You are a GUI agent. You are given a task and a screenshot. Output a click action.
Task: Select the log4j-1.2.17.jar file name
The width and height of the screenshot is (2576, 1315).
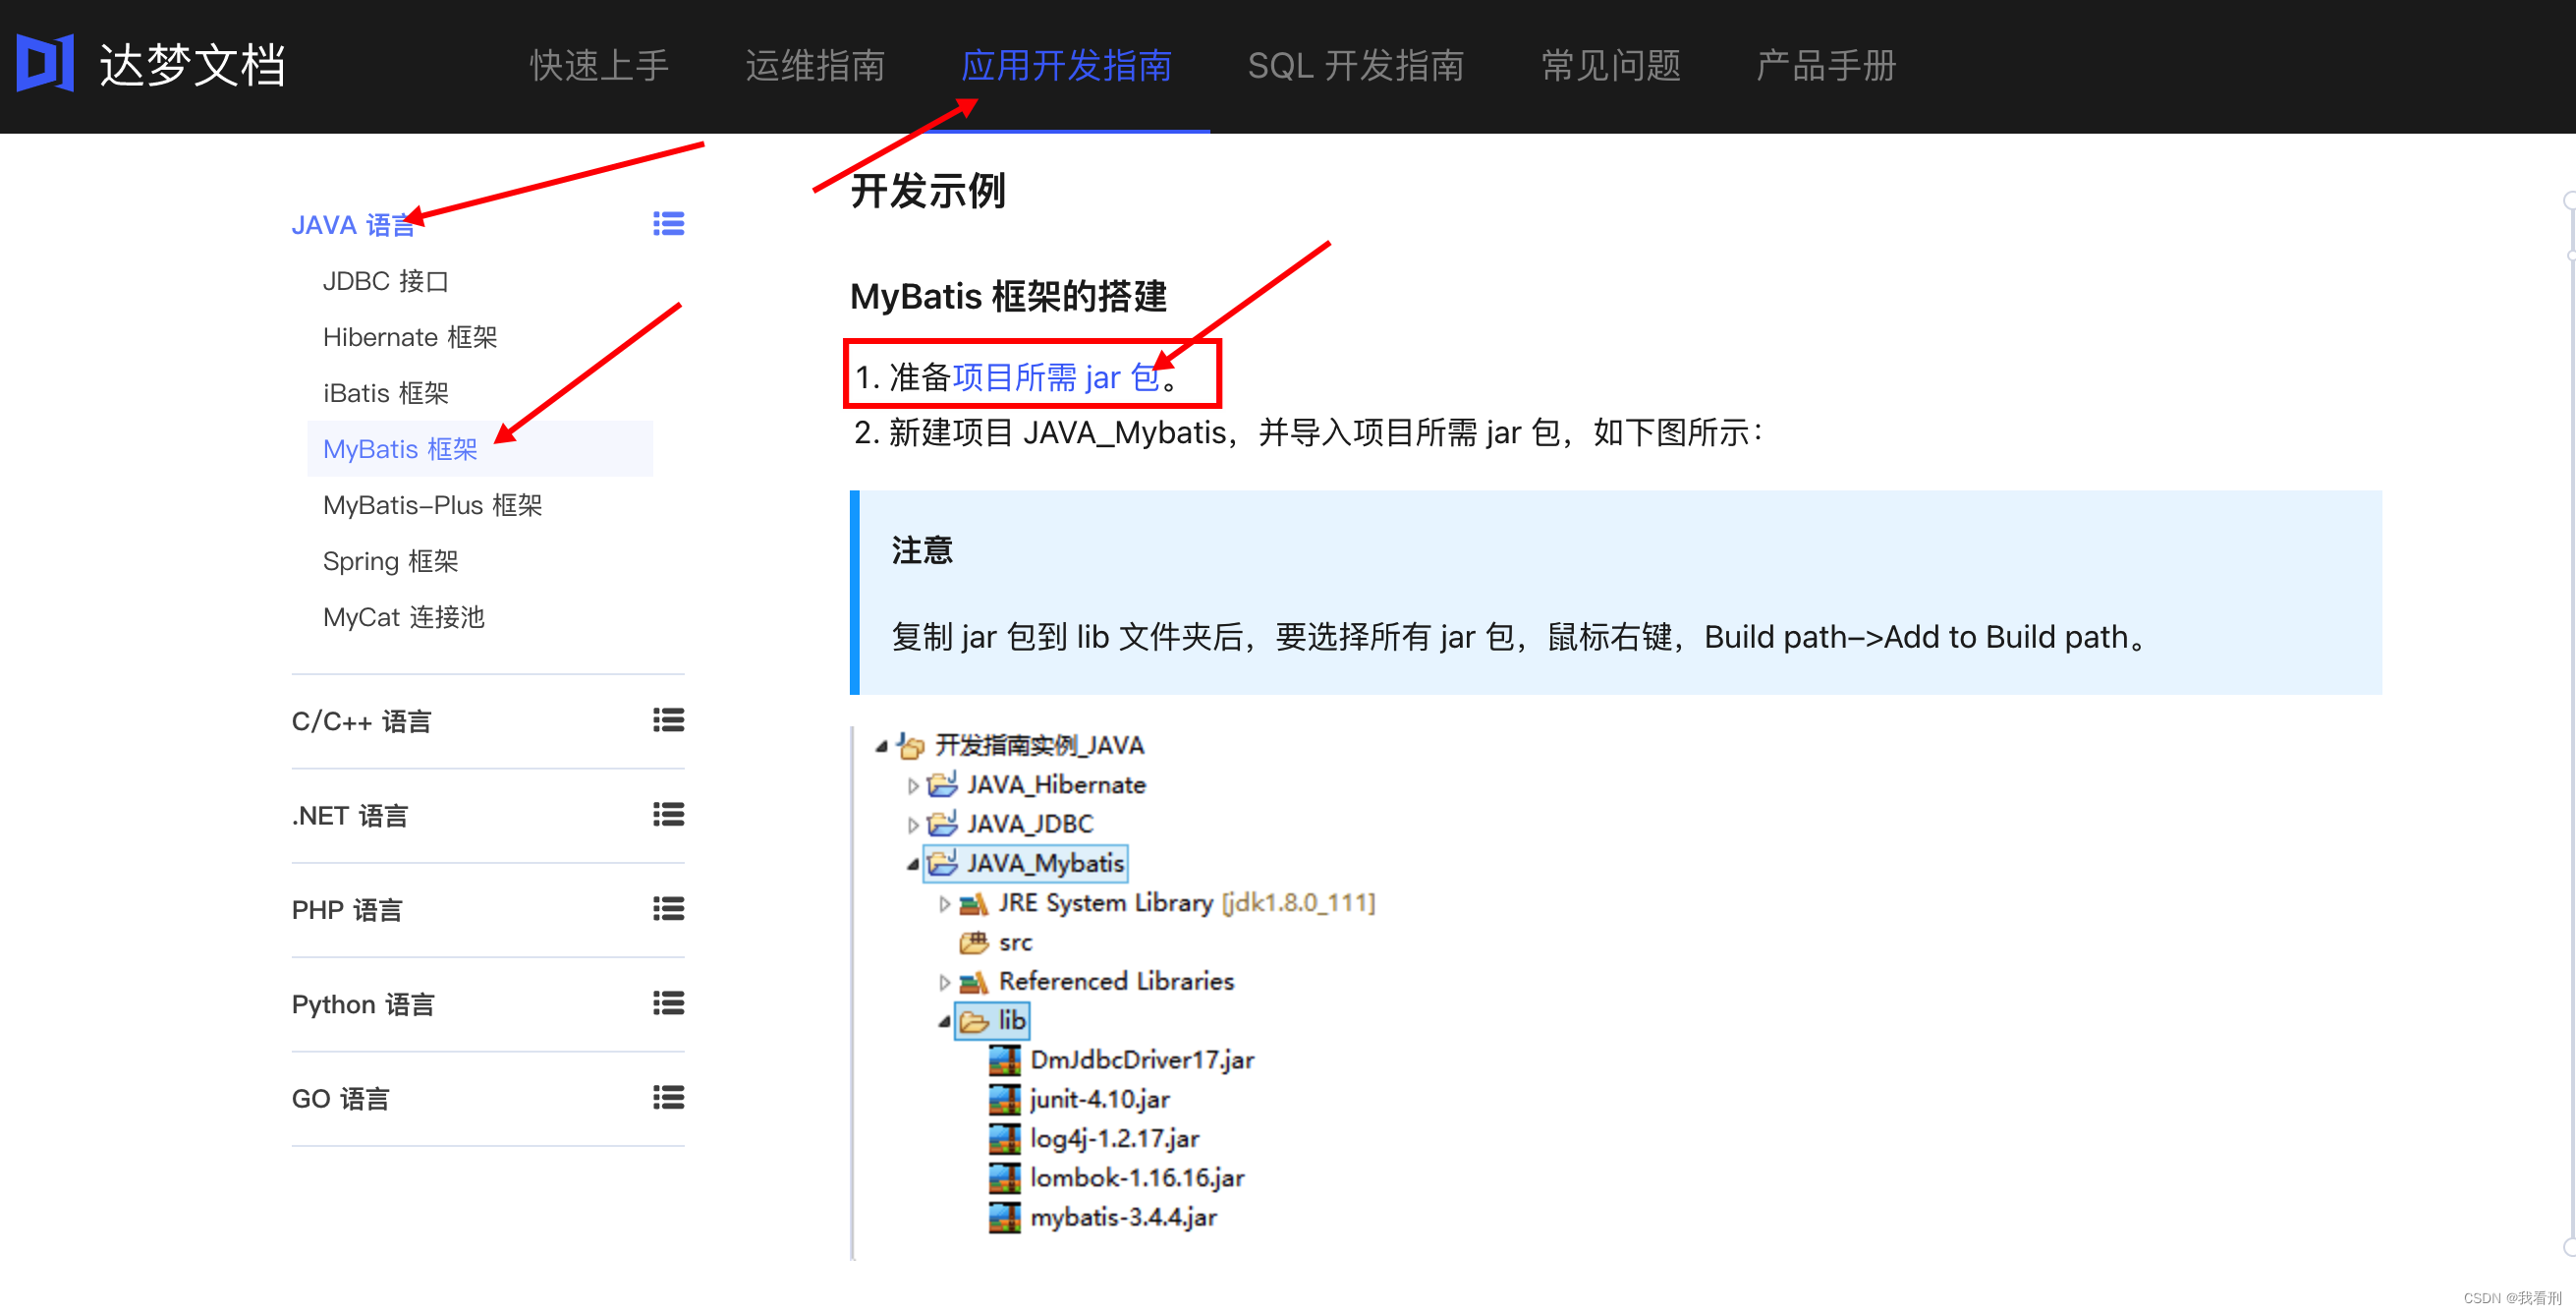coord(1114,1138)
